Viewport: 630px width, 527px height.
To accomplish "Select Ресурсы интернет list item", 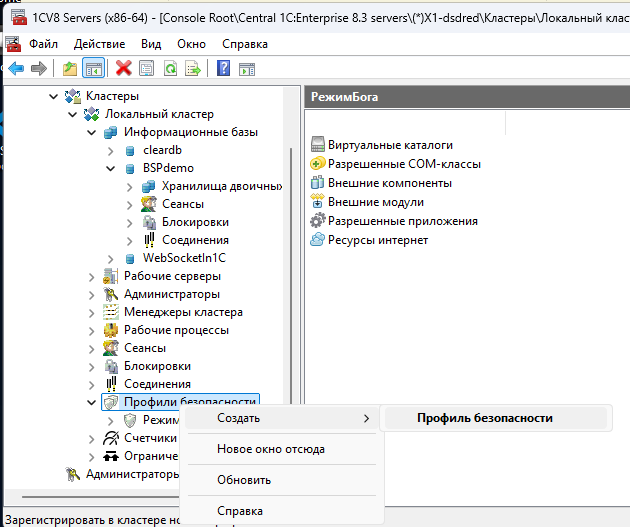I will [378, 240].
